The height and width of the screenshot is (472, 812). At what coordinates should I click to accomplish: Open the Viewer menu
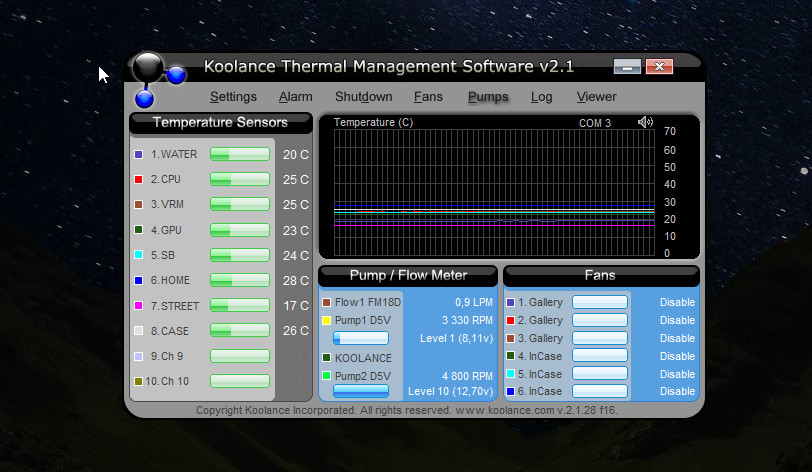point(596,97)
